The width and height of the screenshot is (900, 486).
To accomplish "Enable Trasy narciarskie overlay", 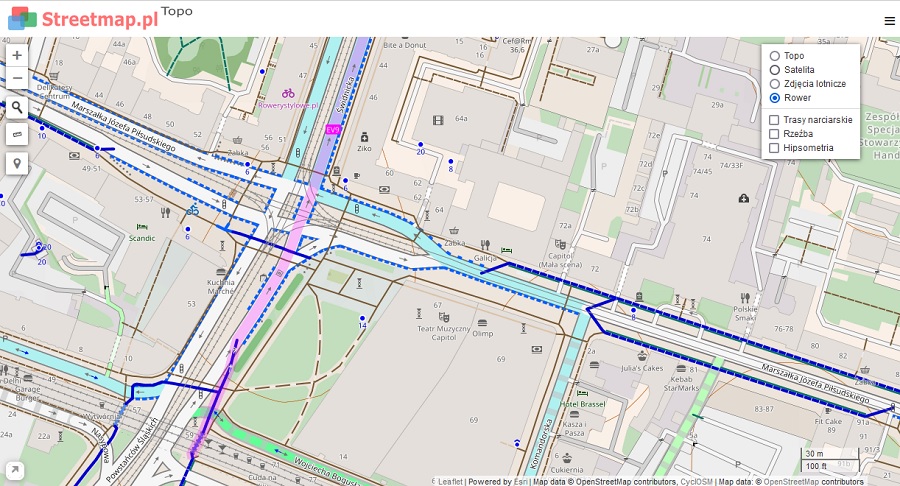I will [775, 119].
